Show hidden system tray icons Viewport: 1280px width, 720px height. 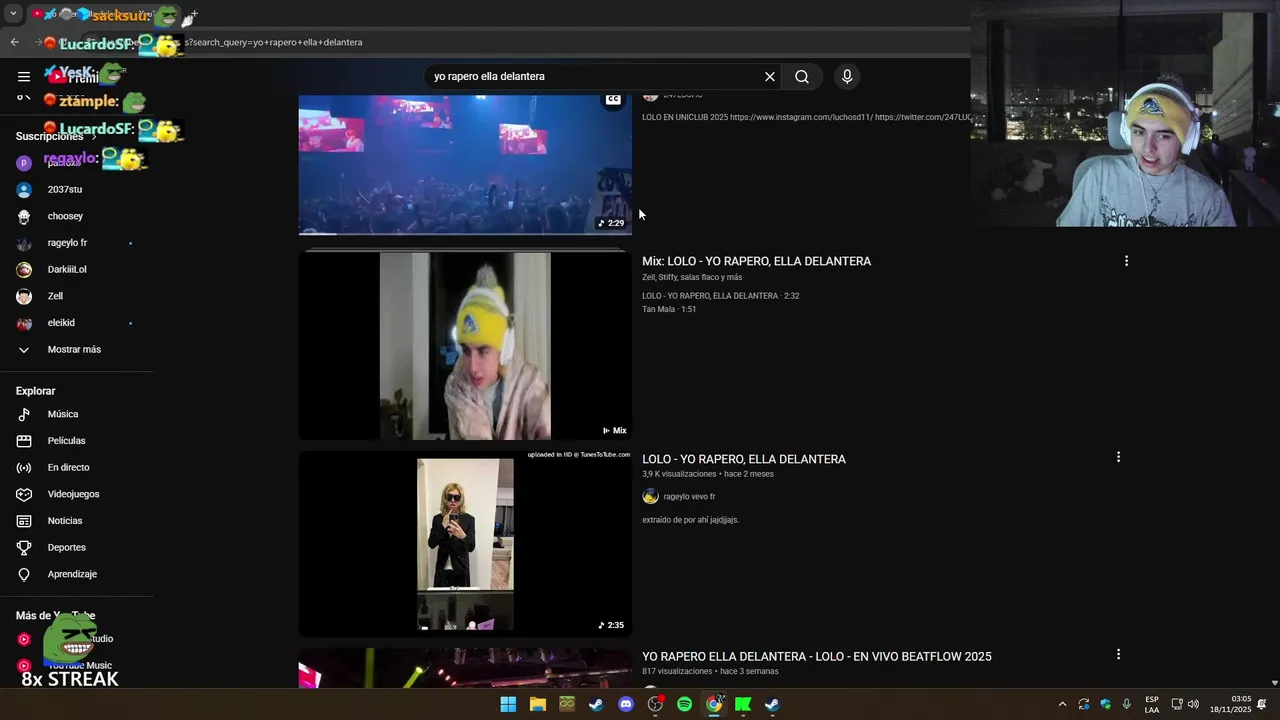[1062, 704]
